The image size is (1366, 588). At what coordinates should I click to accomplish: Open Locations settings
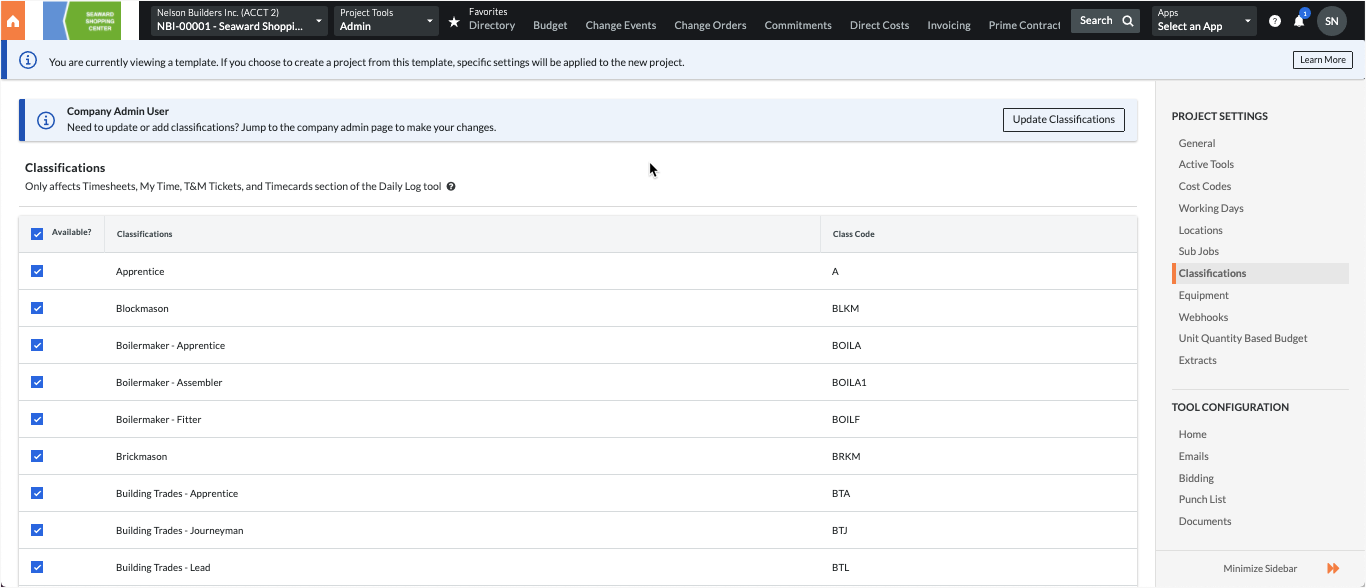(x=1200, y=231)
